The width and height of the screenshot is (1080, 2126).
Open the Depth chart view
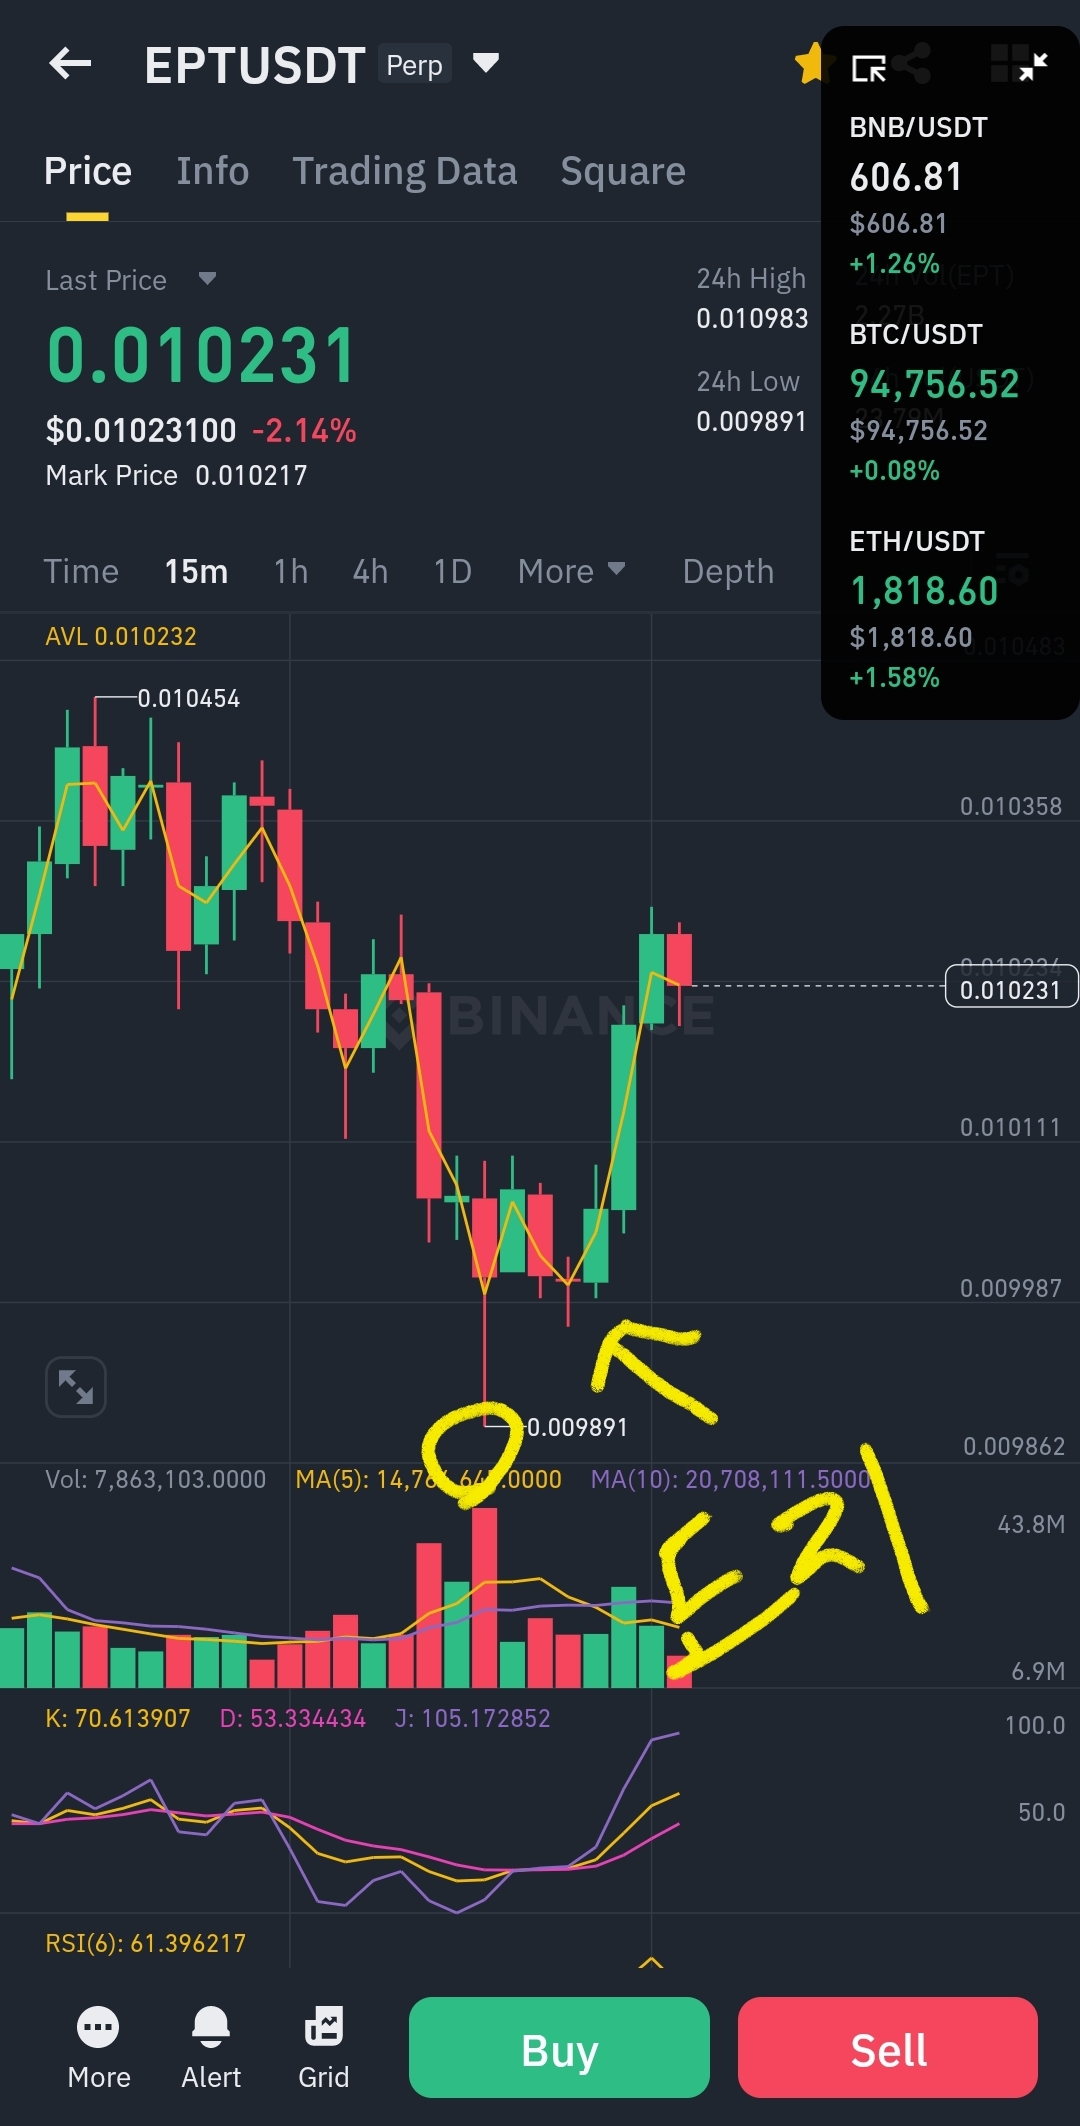[x=728, y=571]
